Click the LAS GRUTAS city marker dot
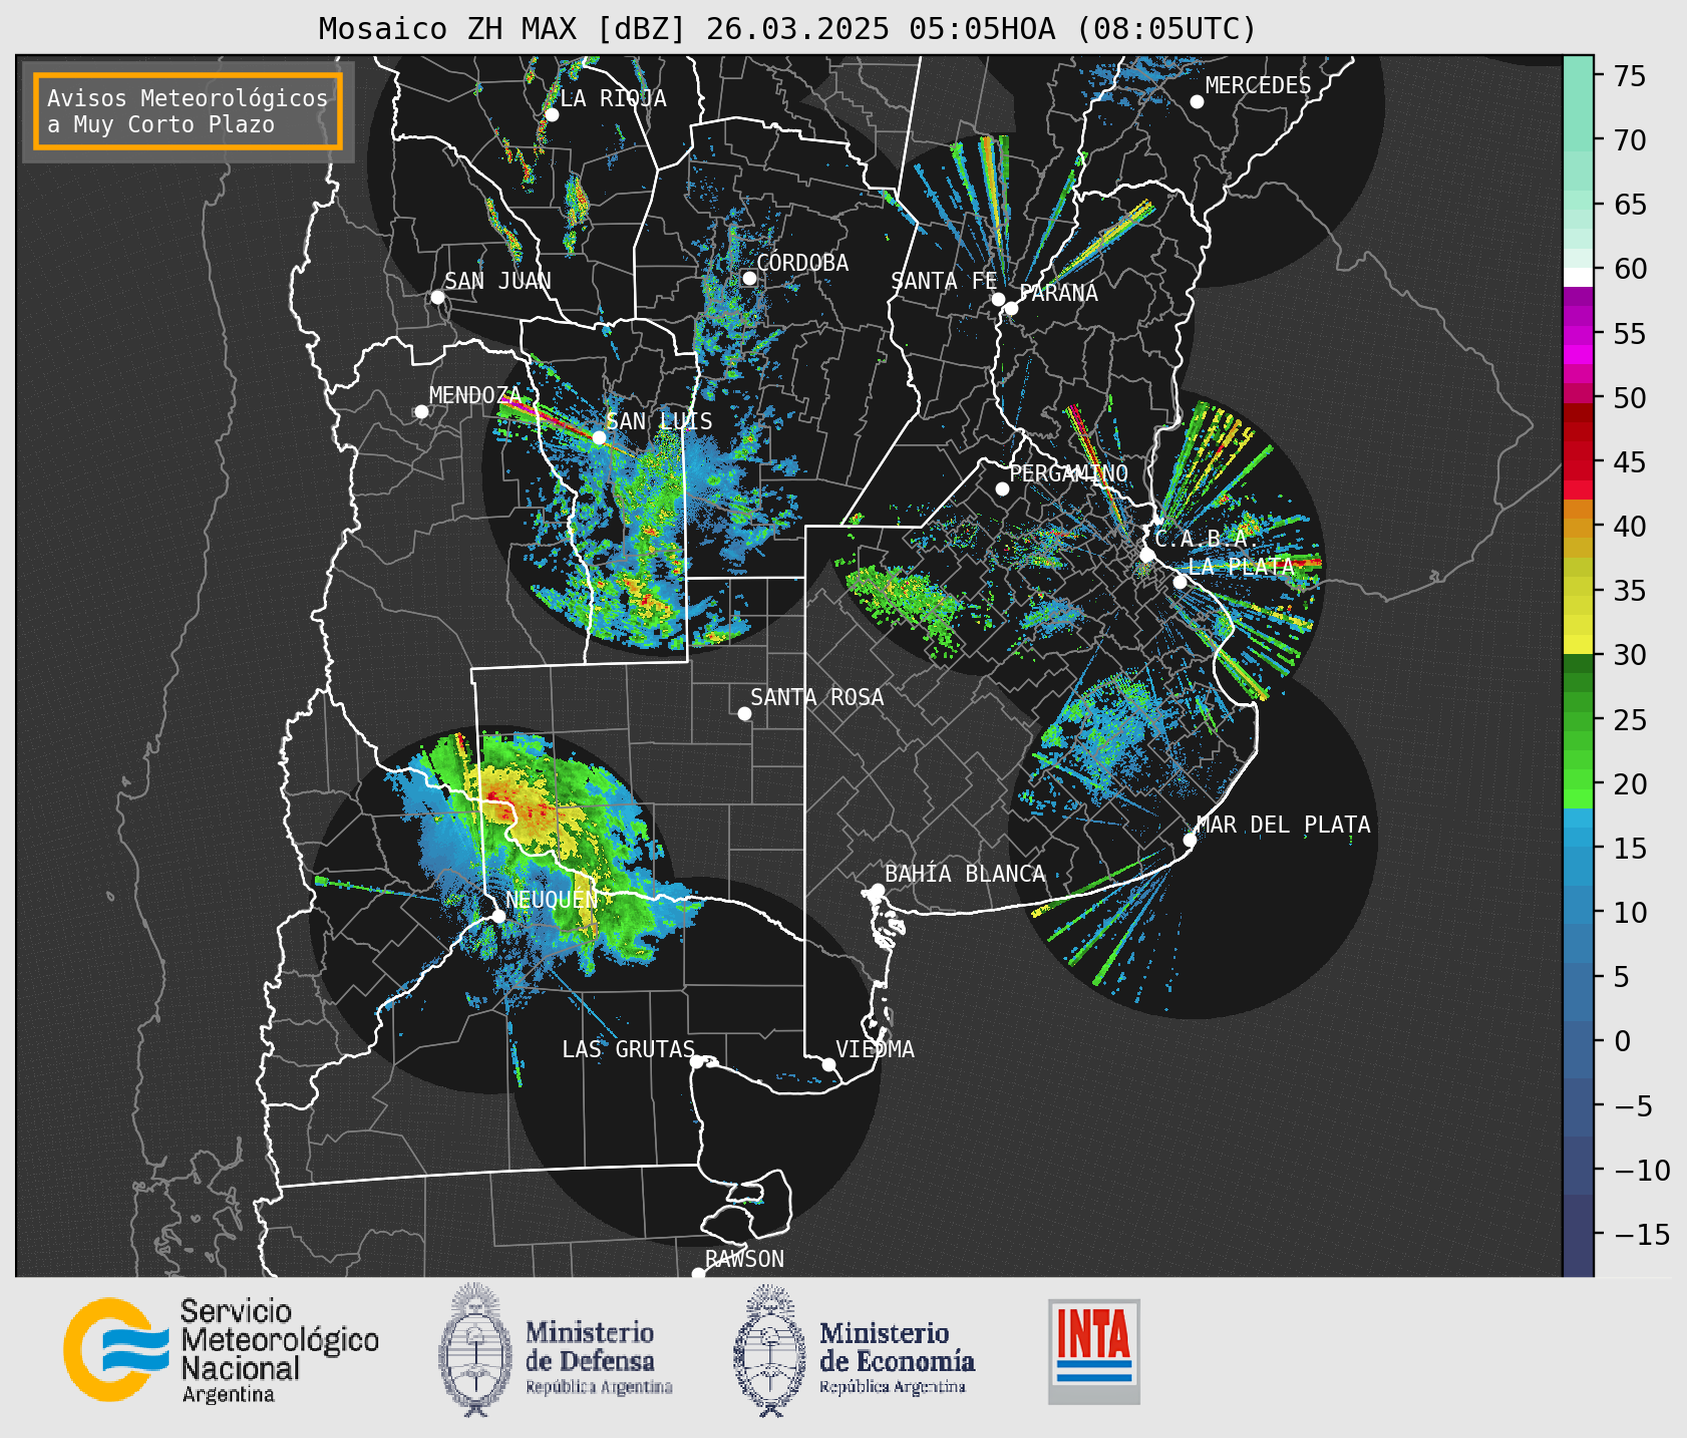Viewport: 1687px width, 1438px height. pyautogui.click(x=697, y=1061)
